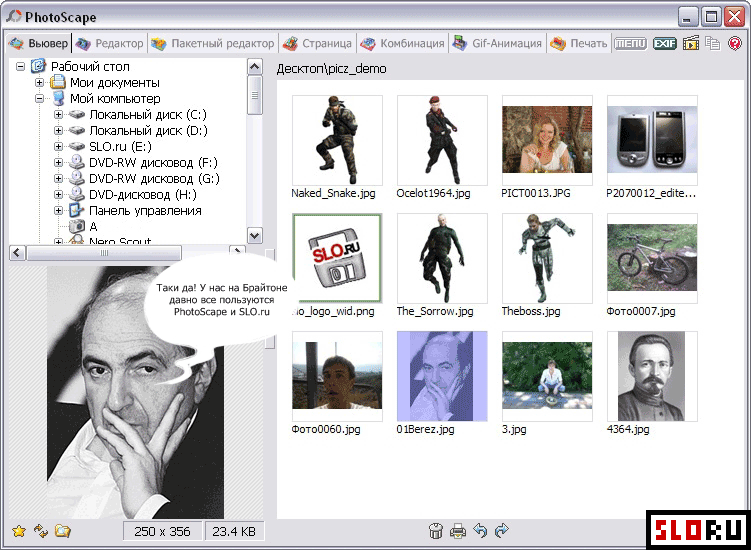751x550 pixels.
Task: Rotate left using the counterclockwise arrow icon
Action: coord(480,530)
